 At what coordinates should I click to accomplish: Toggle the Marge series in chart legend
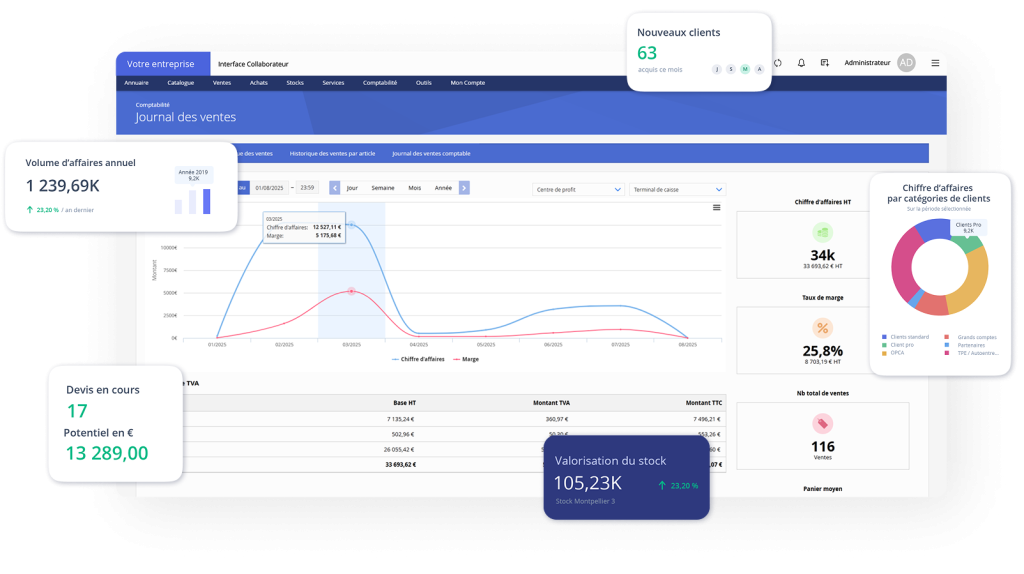[x=465, y=358]
